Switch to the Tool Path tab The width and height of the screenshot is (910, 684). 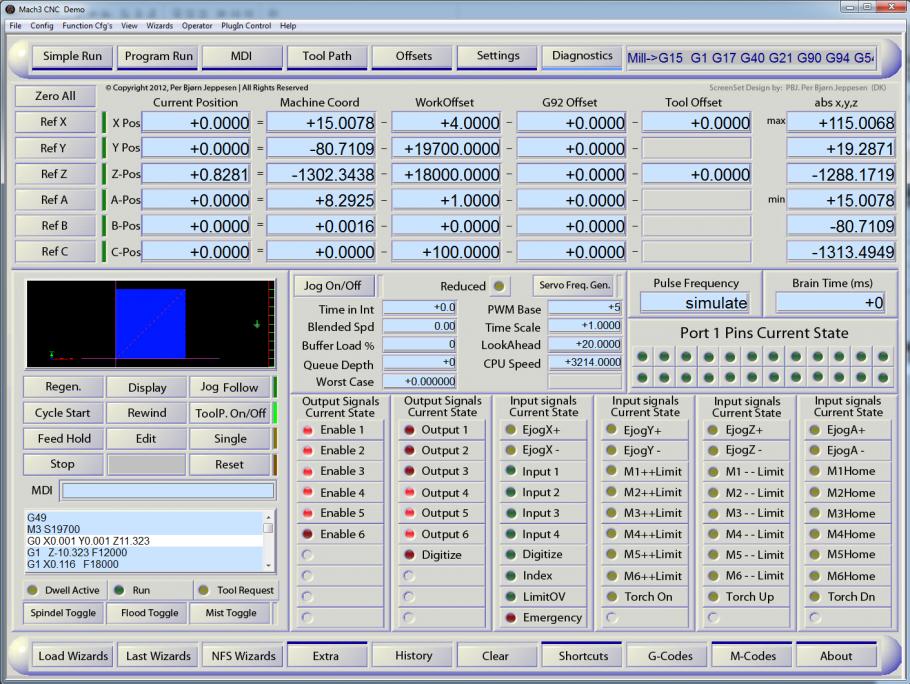pos(327,57)
